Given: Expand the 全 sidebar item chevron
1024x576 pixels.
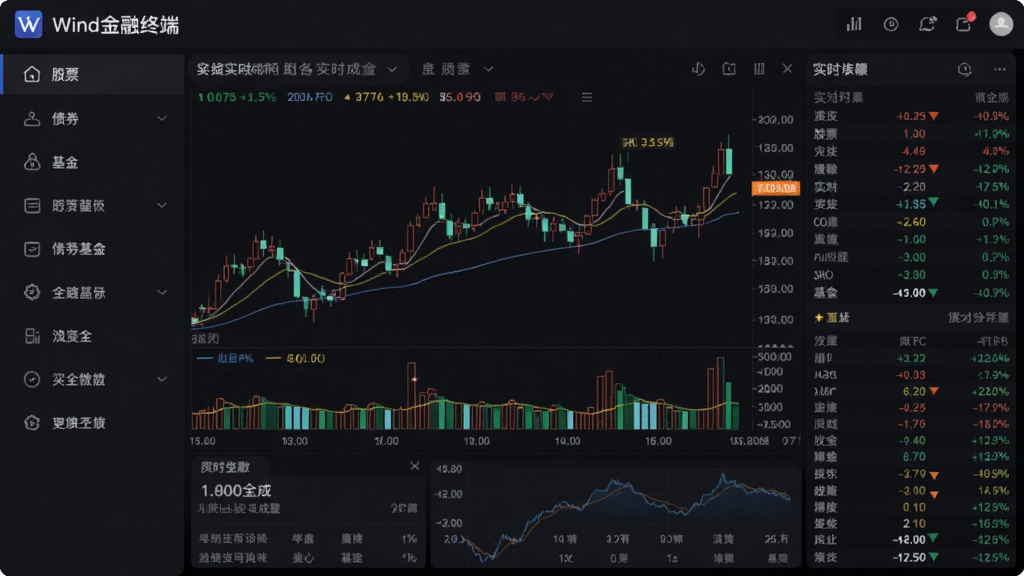Looking at the screenshot, I should (x=162, y=293).
